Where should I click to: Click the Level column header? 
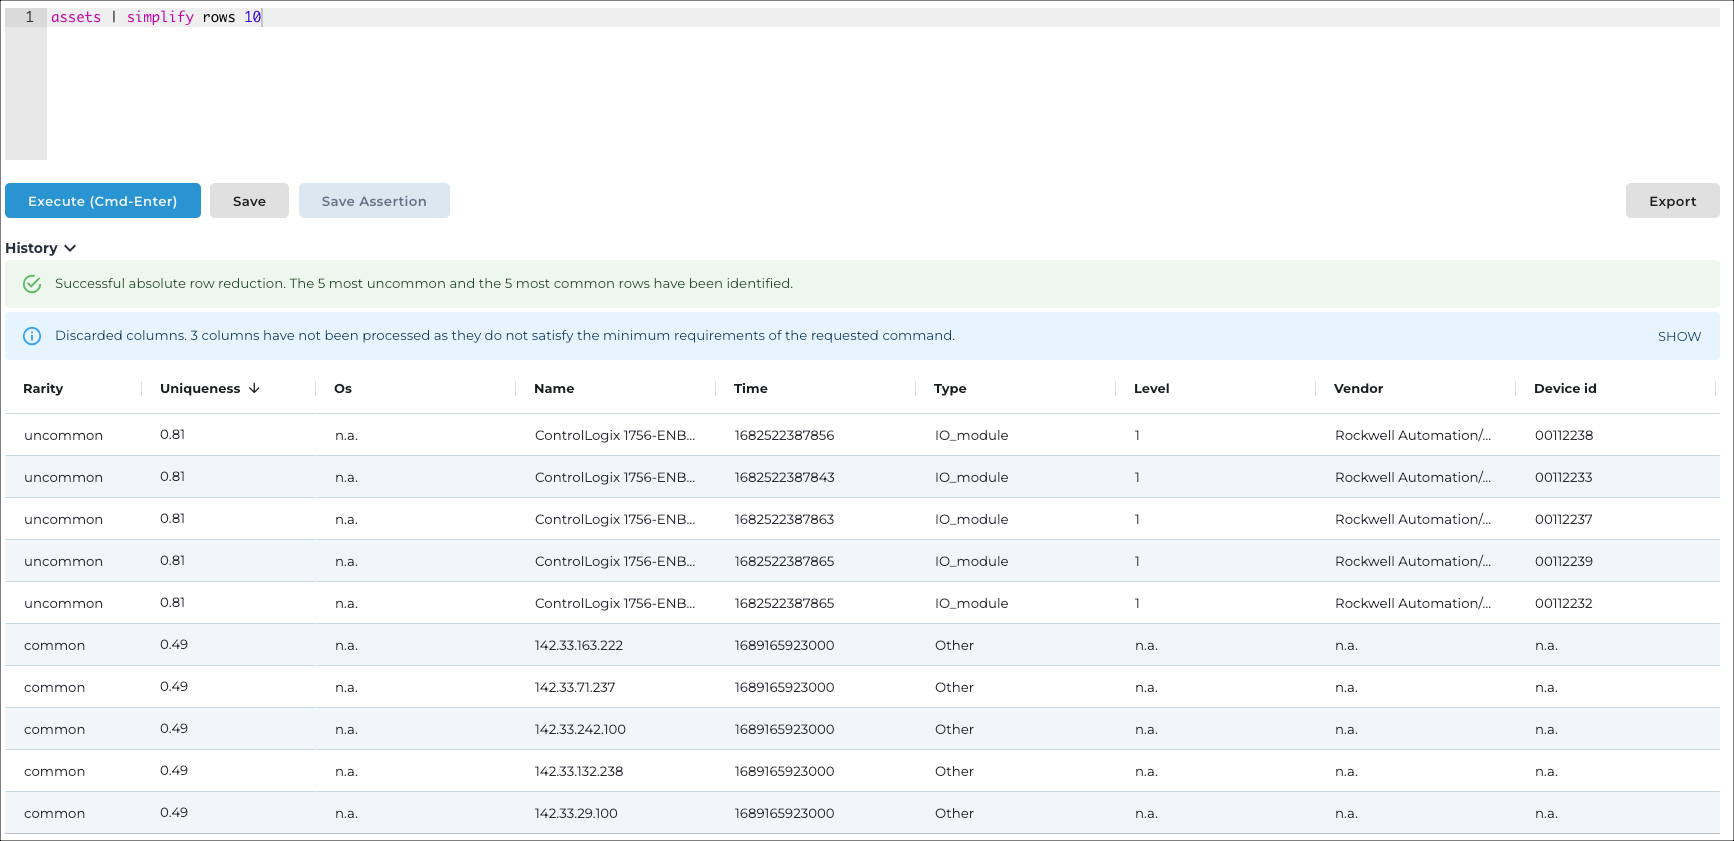(x=1152, y=388)
